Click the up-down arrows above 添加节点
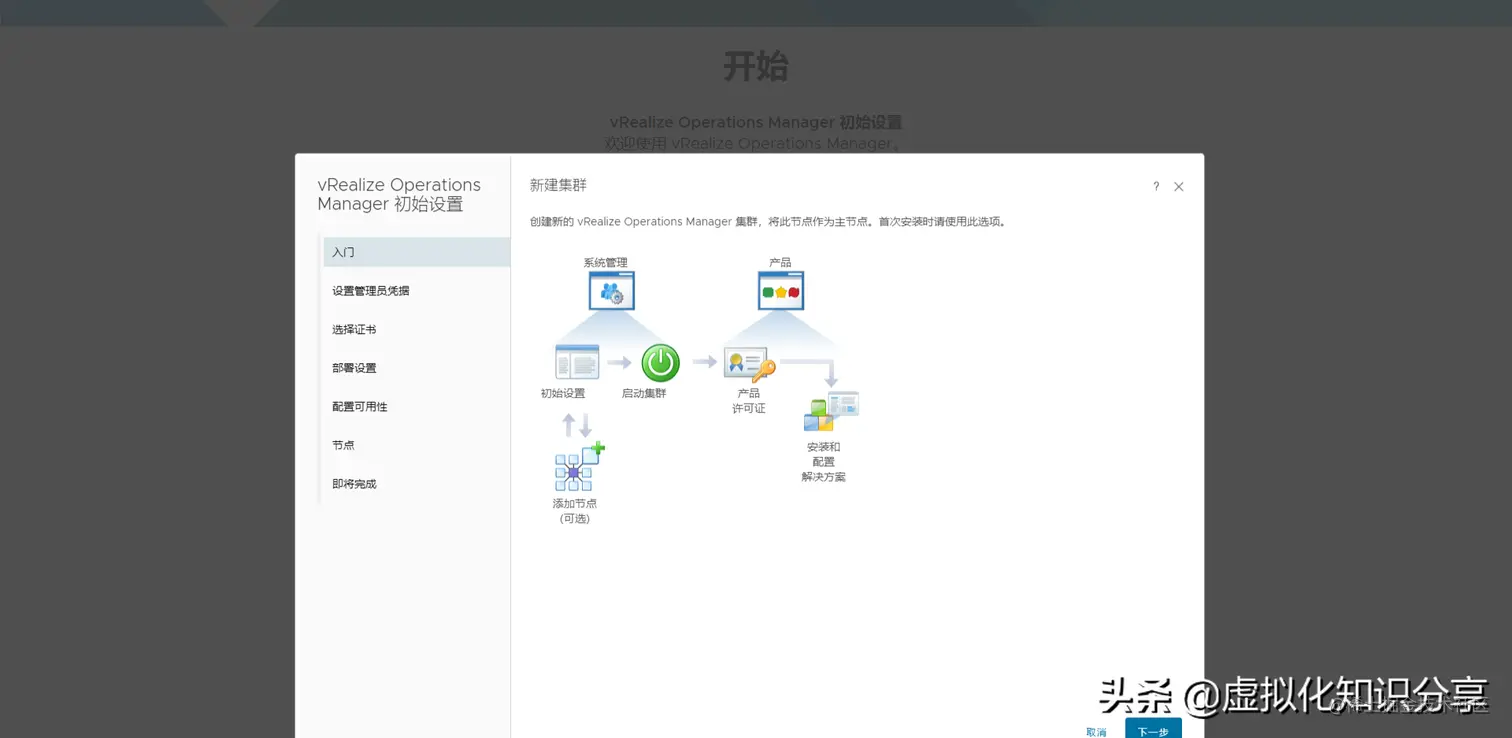 tap(576, 424)
